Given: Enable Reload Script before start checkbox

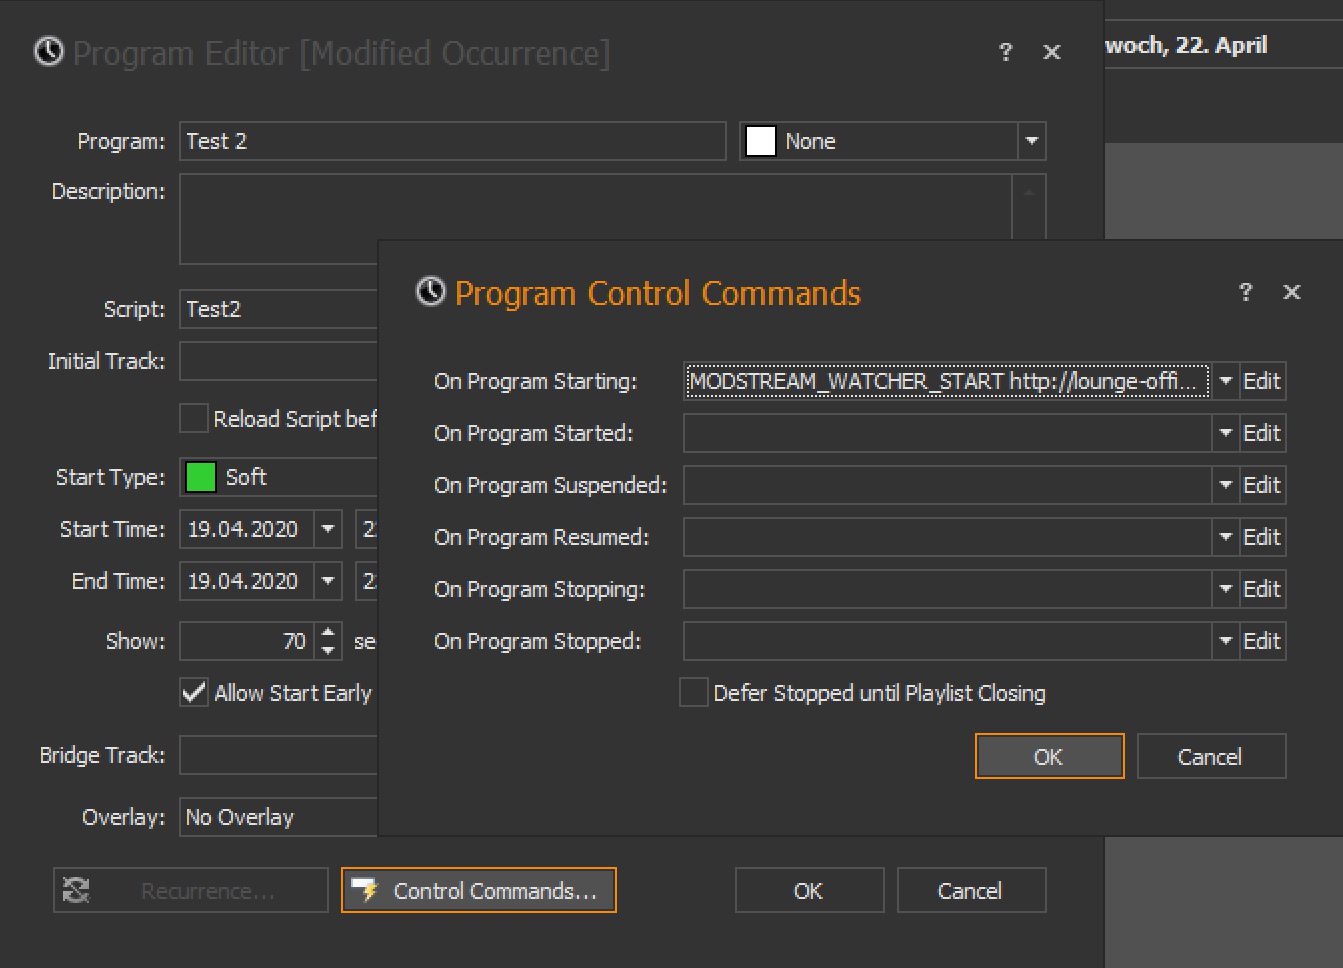Looking at the screenshot, I should tap(194, 418).
